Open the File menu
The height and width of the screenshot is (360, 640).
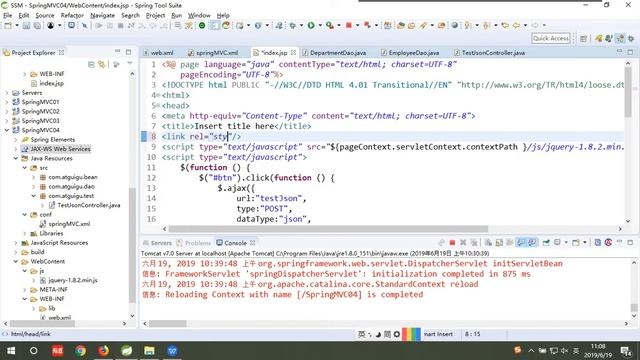point(8,15)
